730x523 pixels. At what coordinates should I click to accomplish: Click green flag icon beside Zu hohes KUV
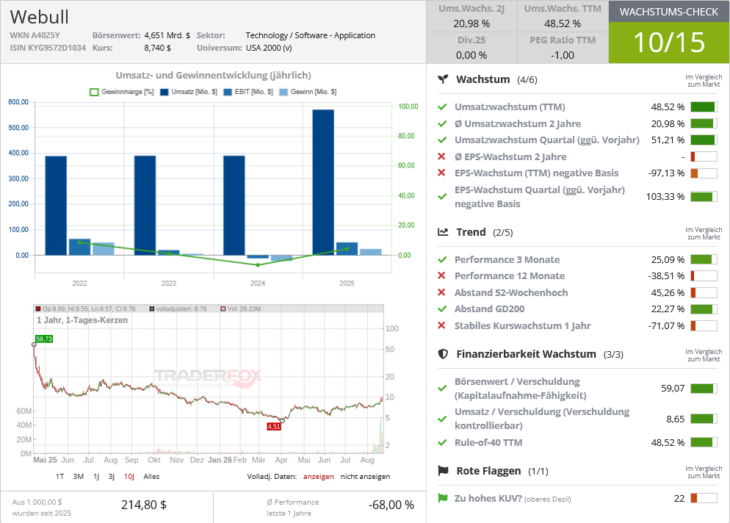443,498
